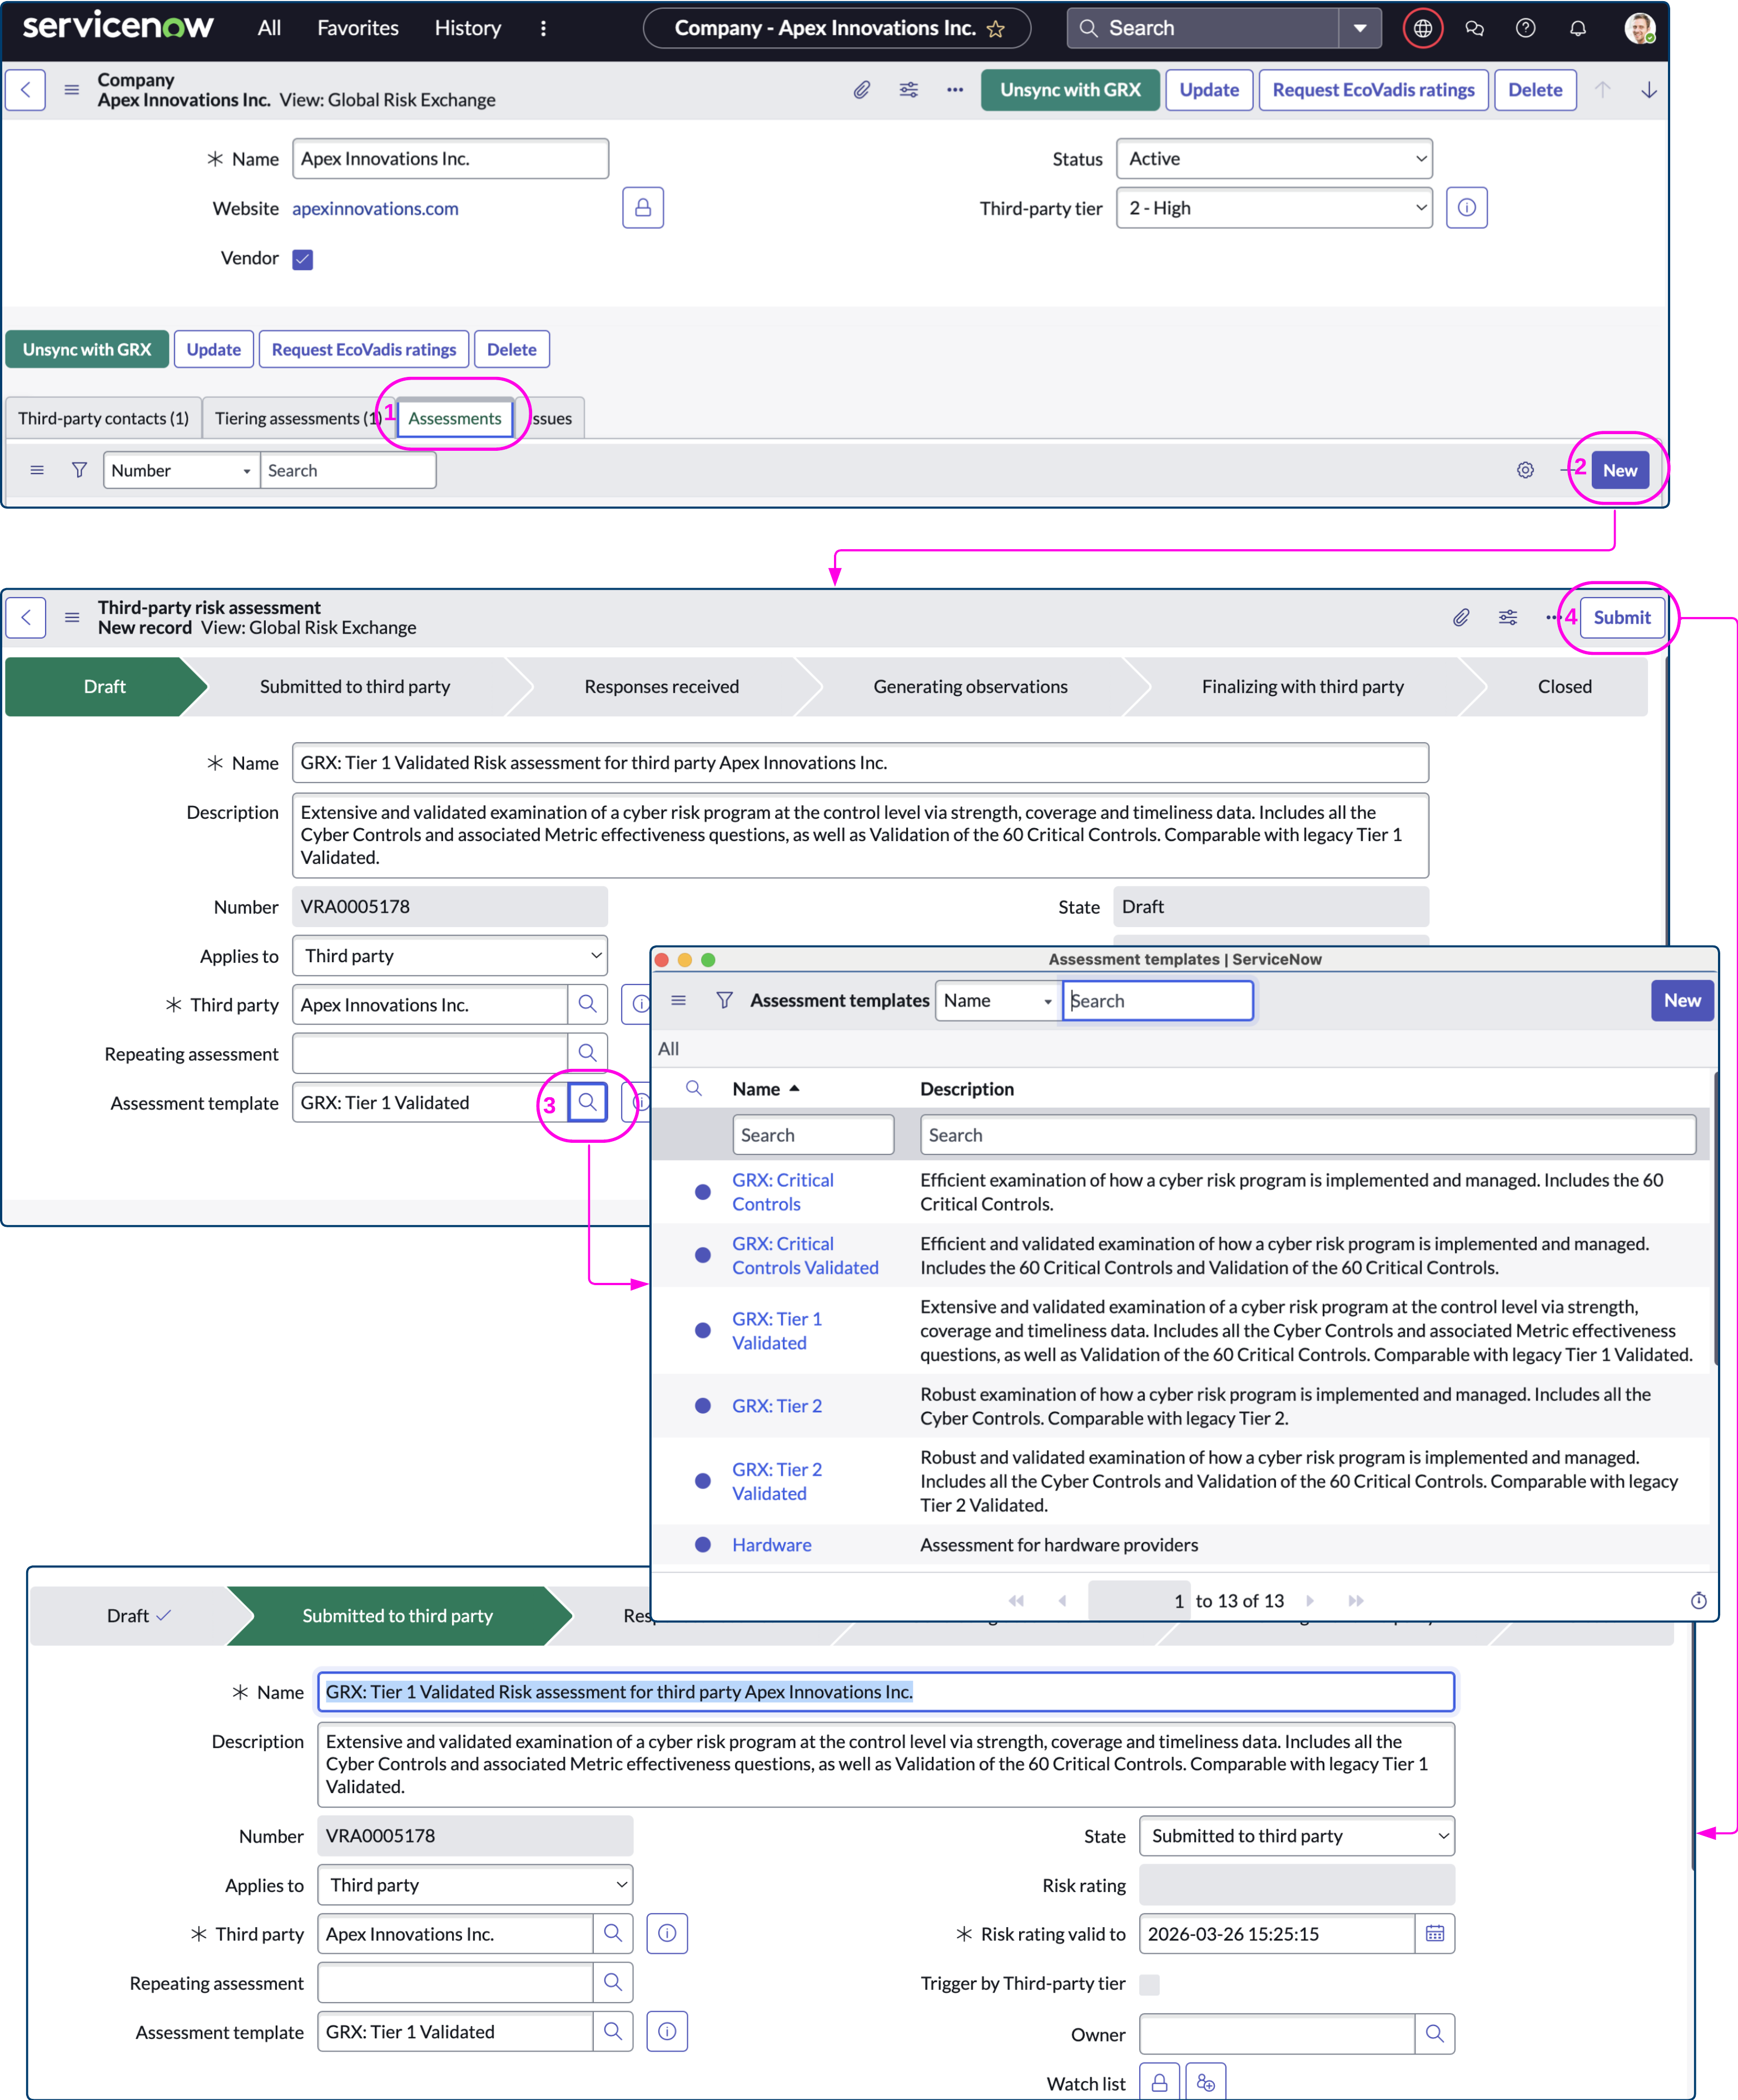Open the Applies to dropdown in submitted form

pos(475,1884)
